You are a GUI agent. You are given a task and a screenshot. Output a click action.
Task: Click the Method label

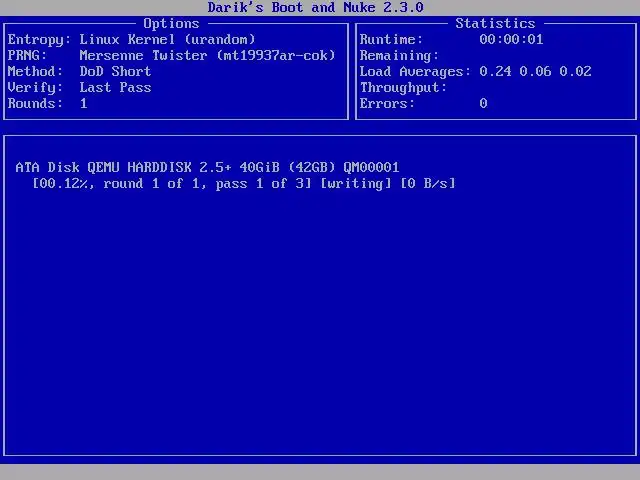35,71
